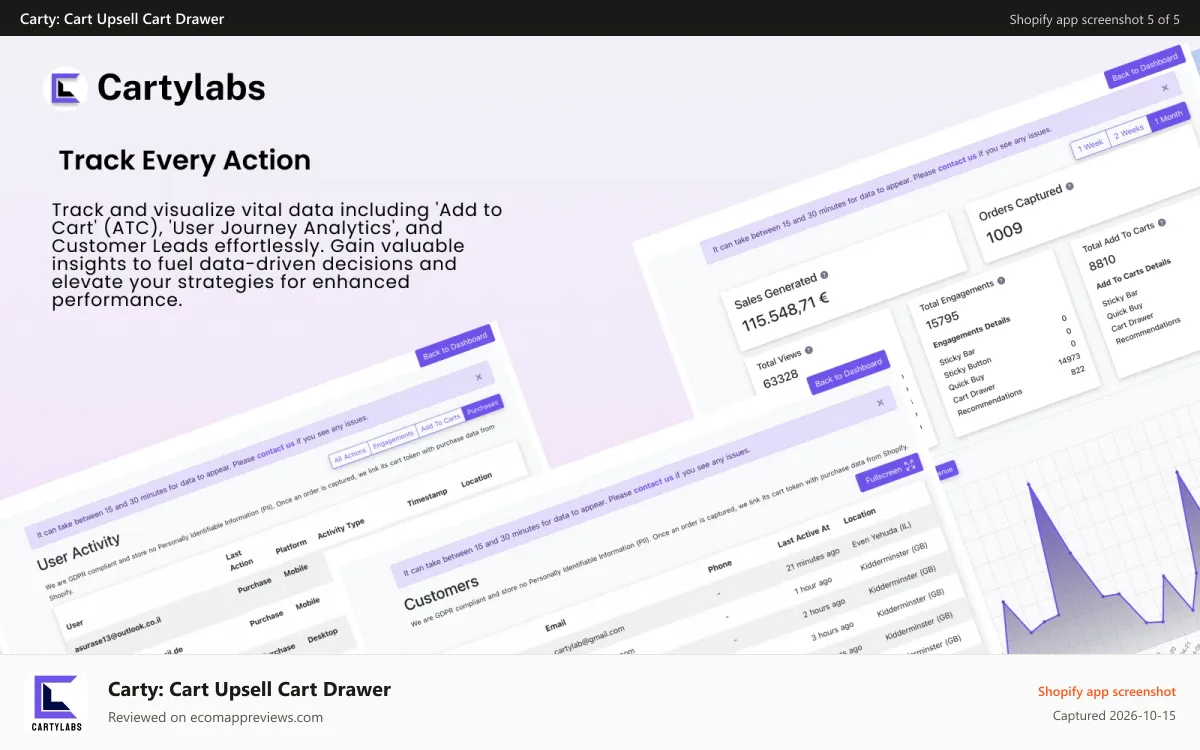Click Reviewed on ecomappreviews.com text
This screenshot has width=1200, height=750.
point(215,717)
